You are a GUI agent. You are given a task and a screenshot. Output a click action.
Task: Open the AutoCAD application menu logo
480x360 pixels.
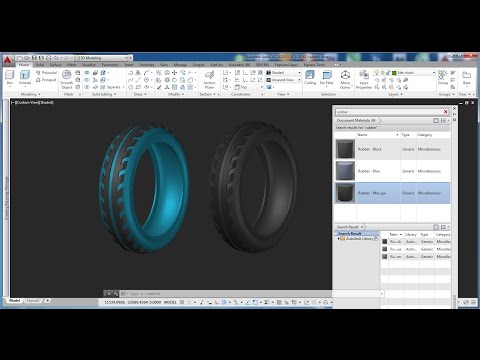(7, 60)
